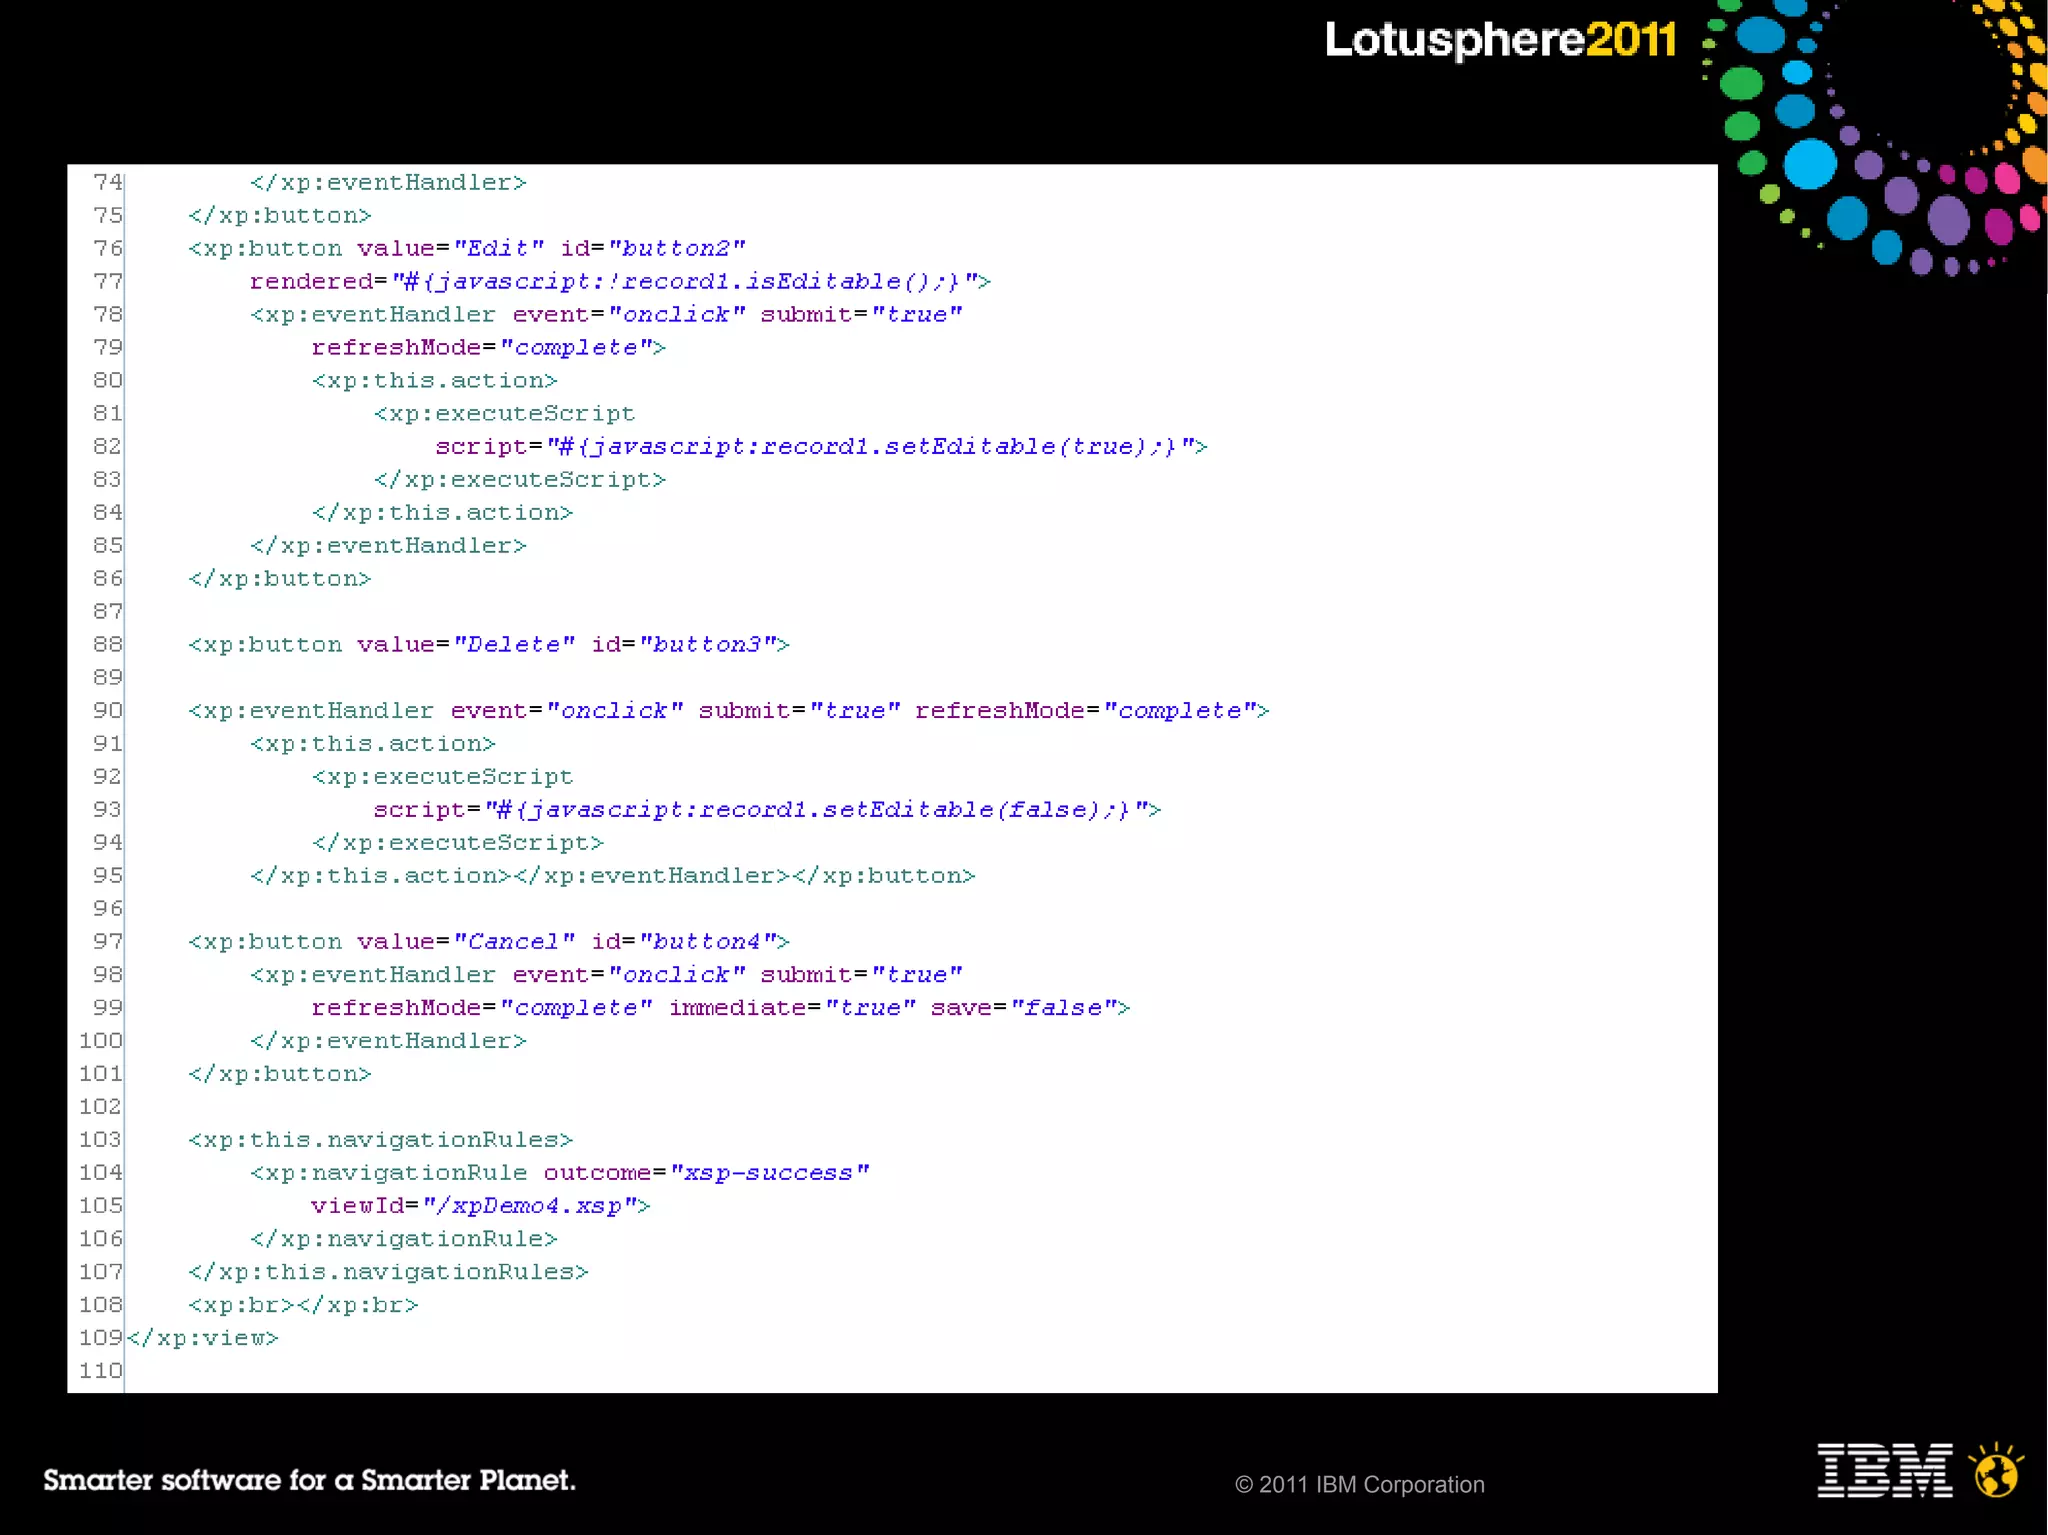This screenshot has width=2048, height=1535.
Task: Click value="Cancel" on line 97
Action: [x=465, y=941]
